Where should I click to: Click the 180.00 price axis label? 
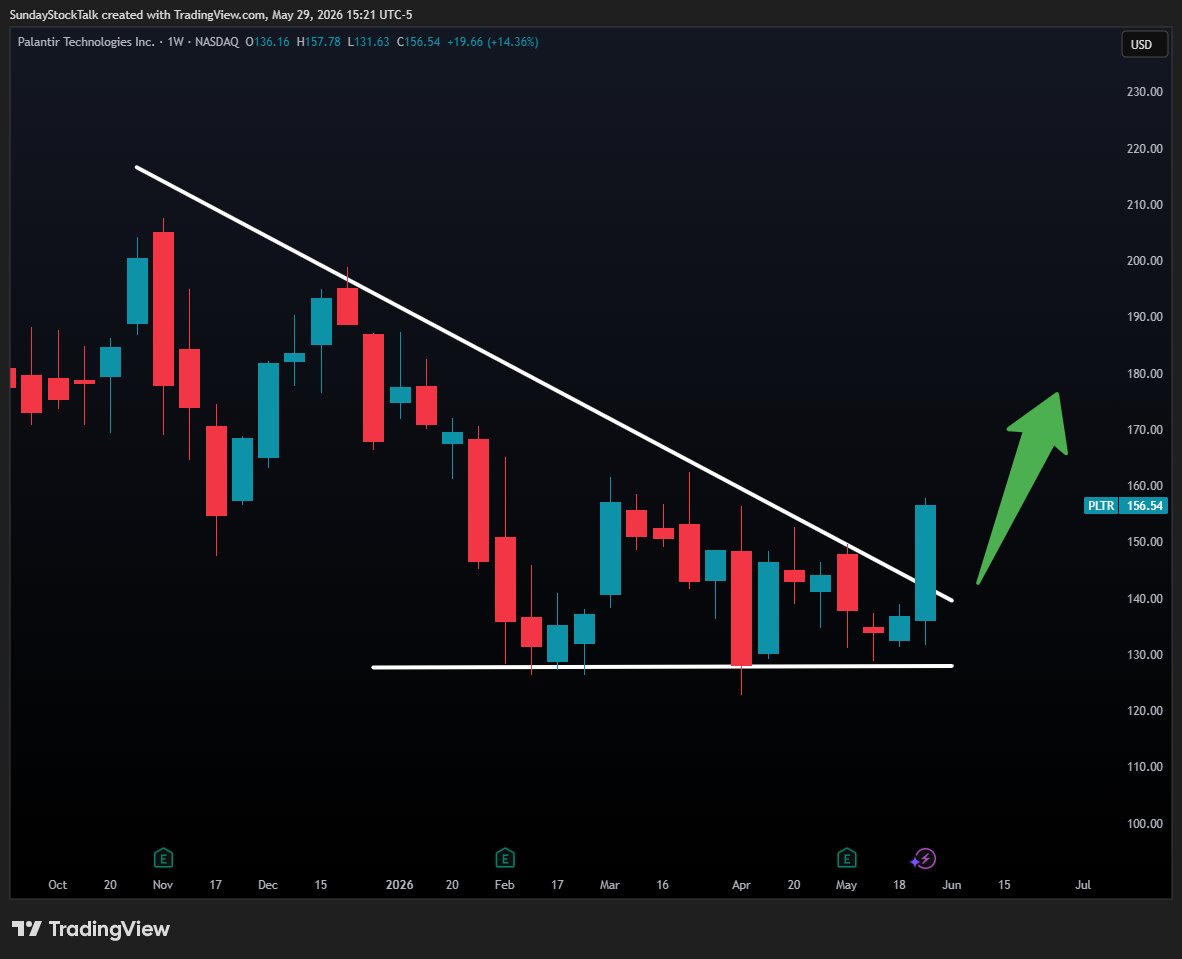[1144, 373]
